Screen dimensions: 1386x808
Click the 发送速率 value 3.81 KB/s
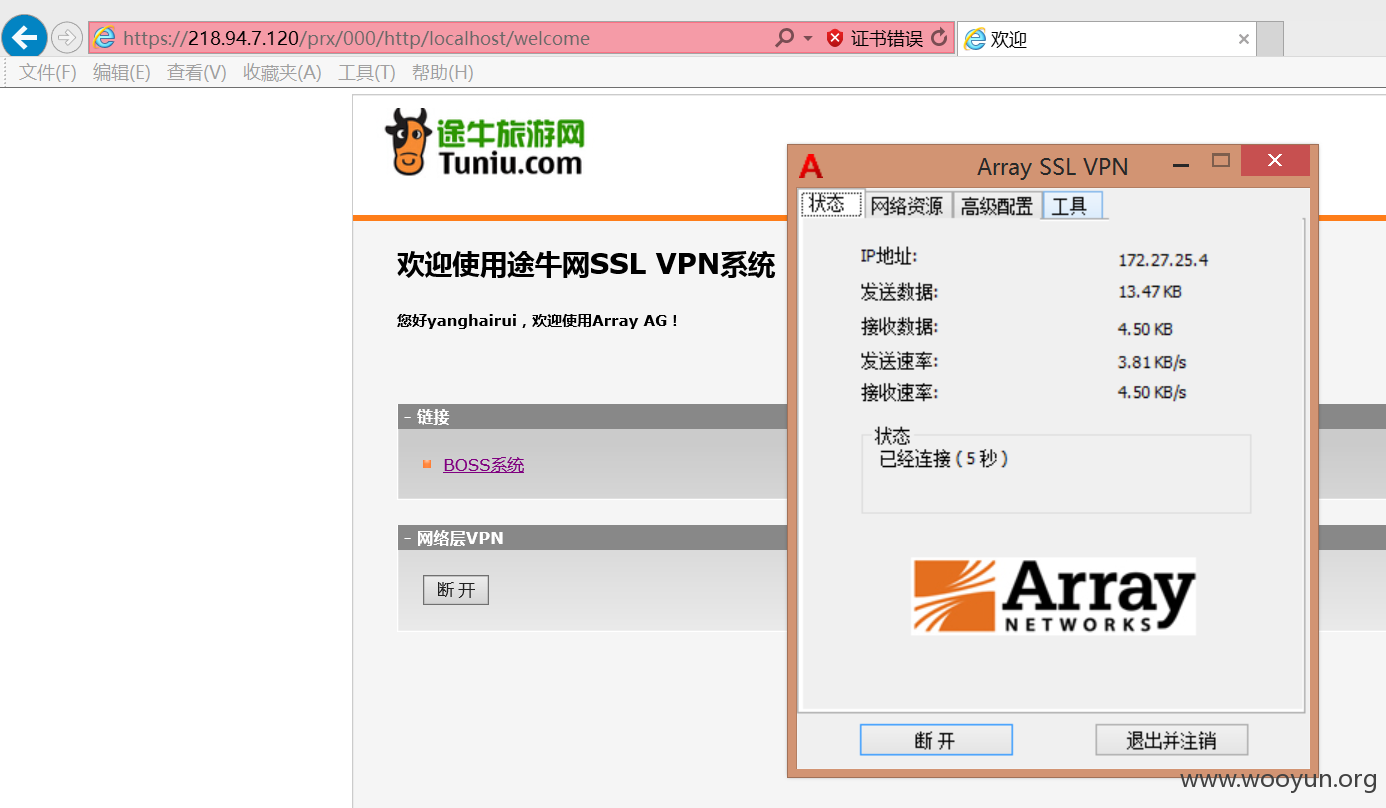(x=1152, y=362)
